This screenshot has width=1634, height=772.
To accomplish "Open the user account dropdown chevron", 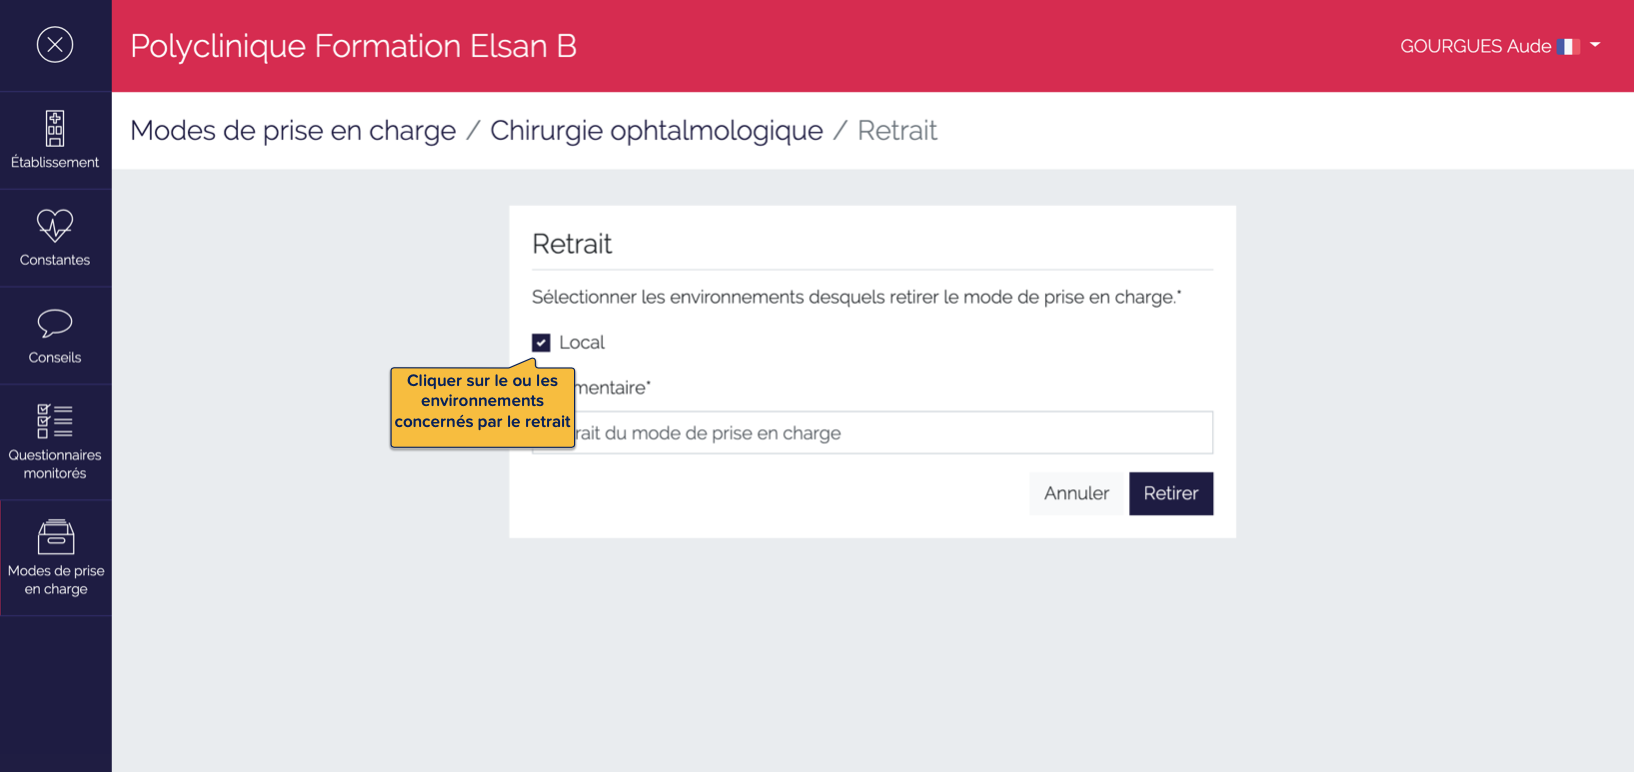I will (x=1597, y=46).
